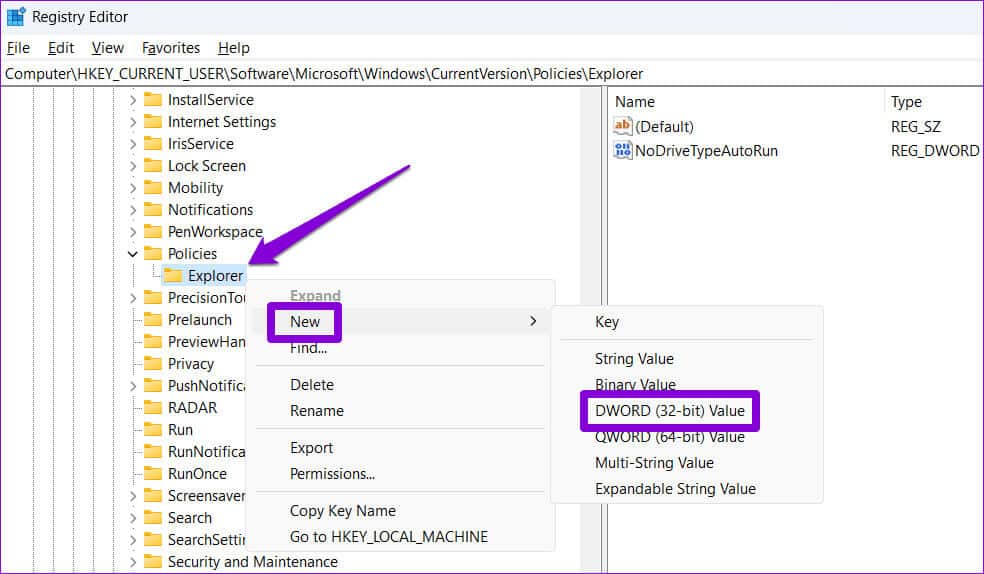Select the Privacy tree item
The image size is (984, 574).
click(191, 364)
